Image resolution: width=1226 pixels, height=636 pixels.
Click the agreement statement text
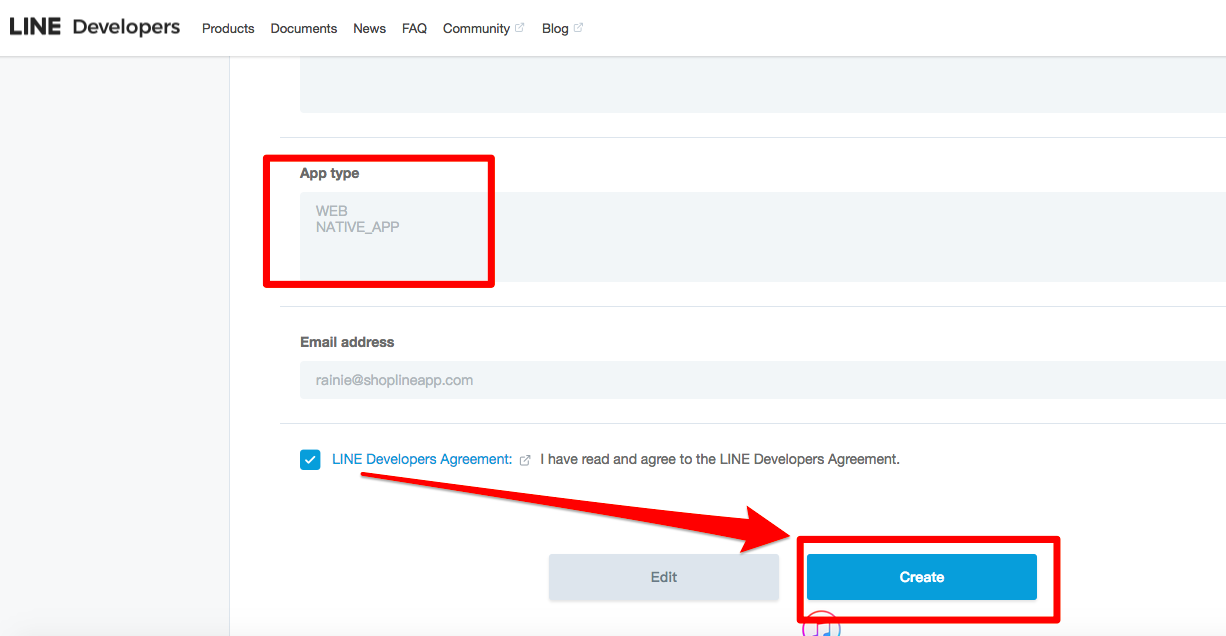tap(720, 459)
